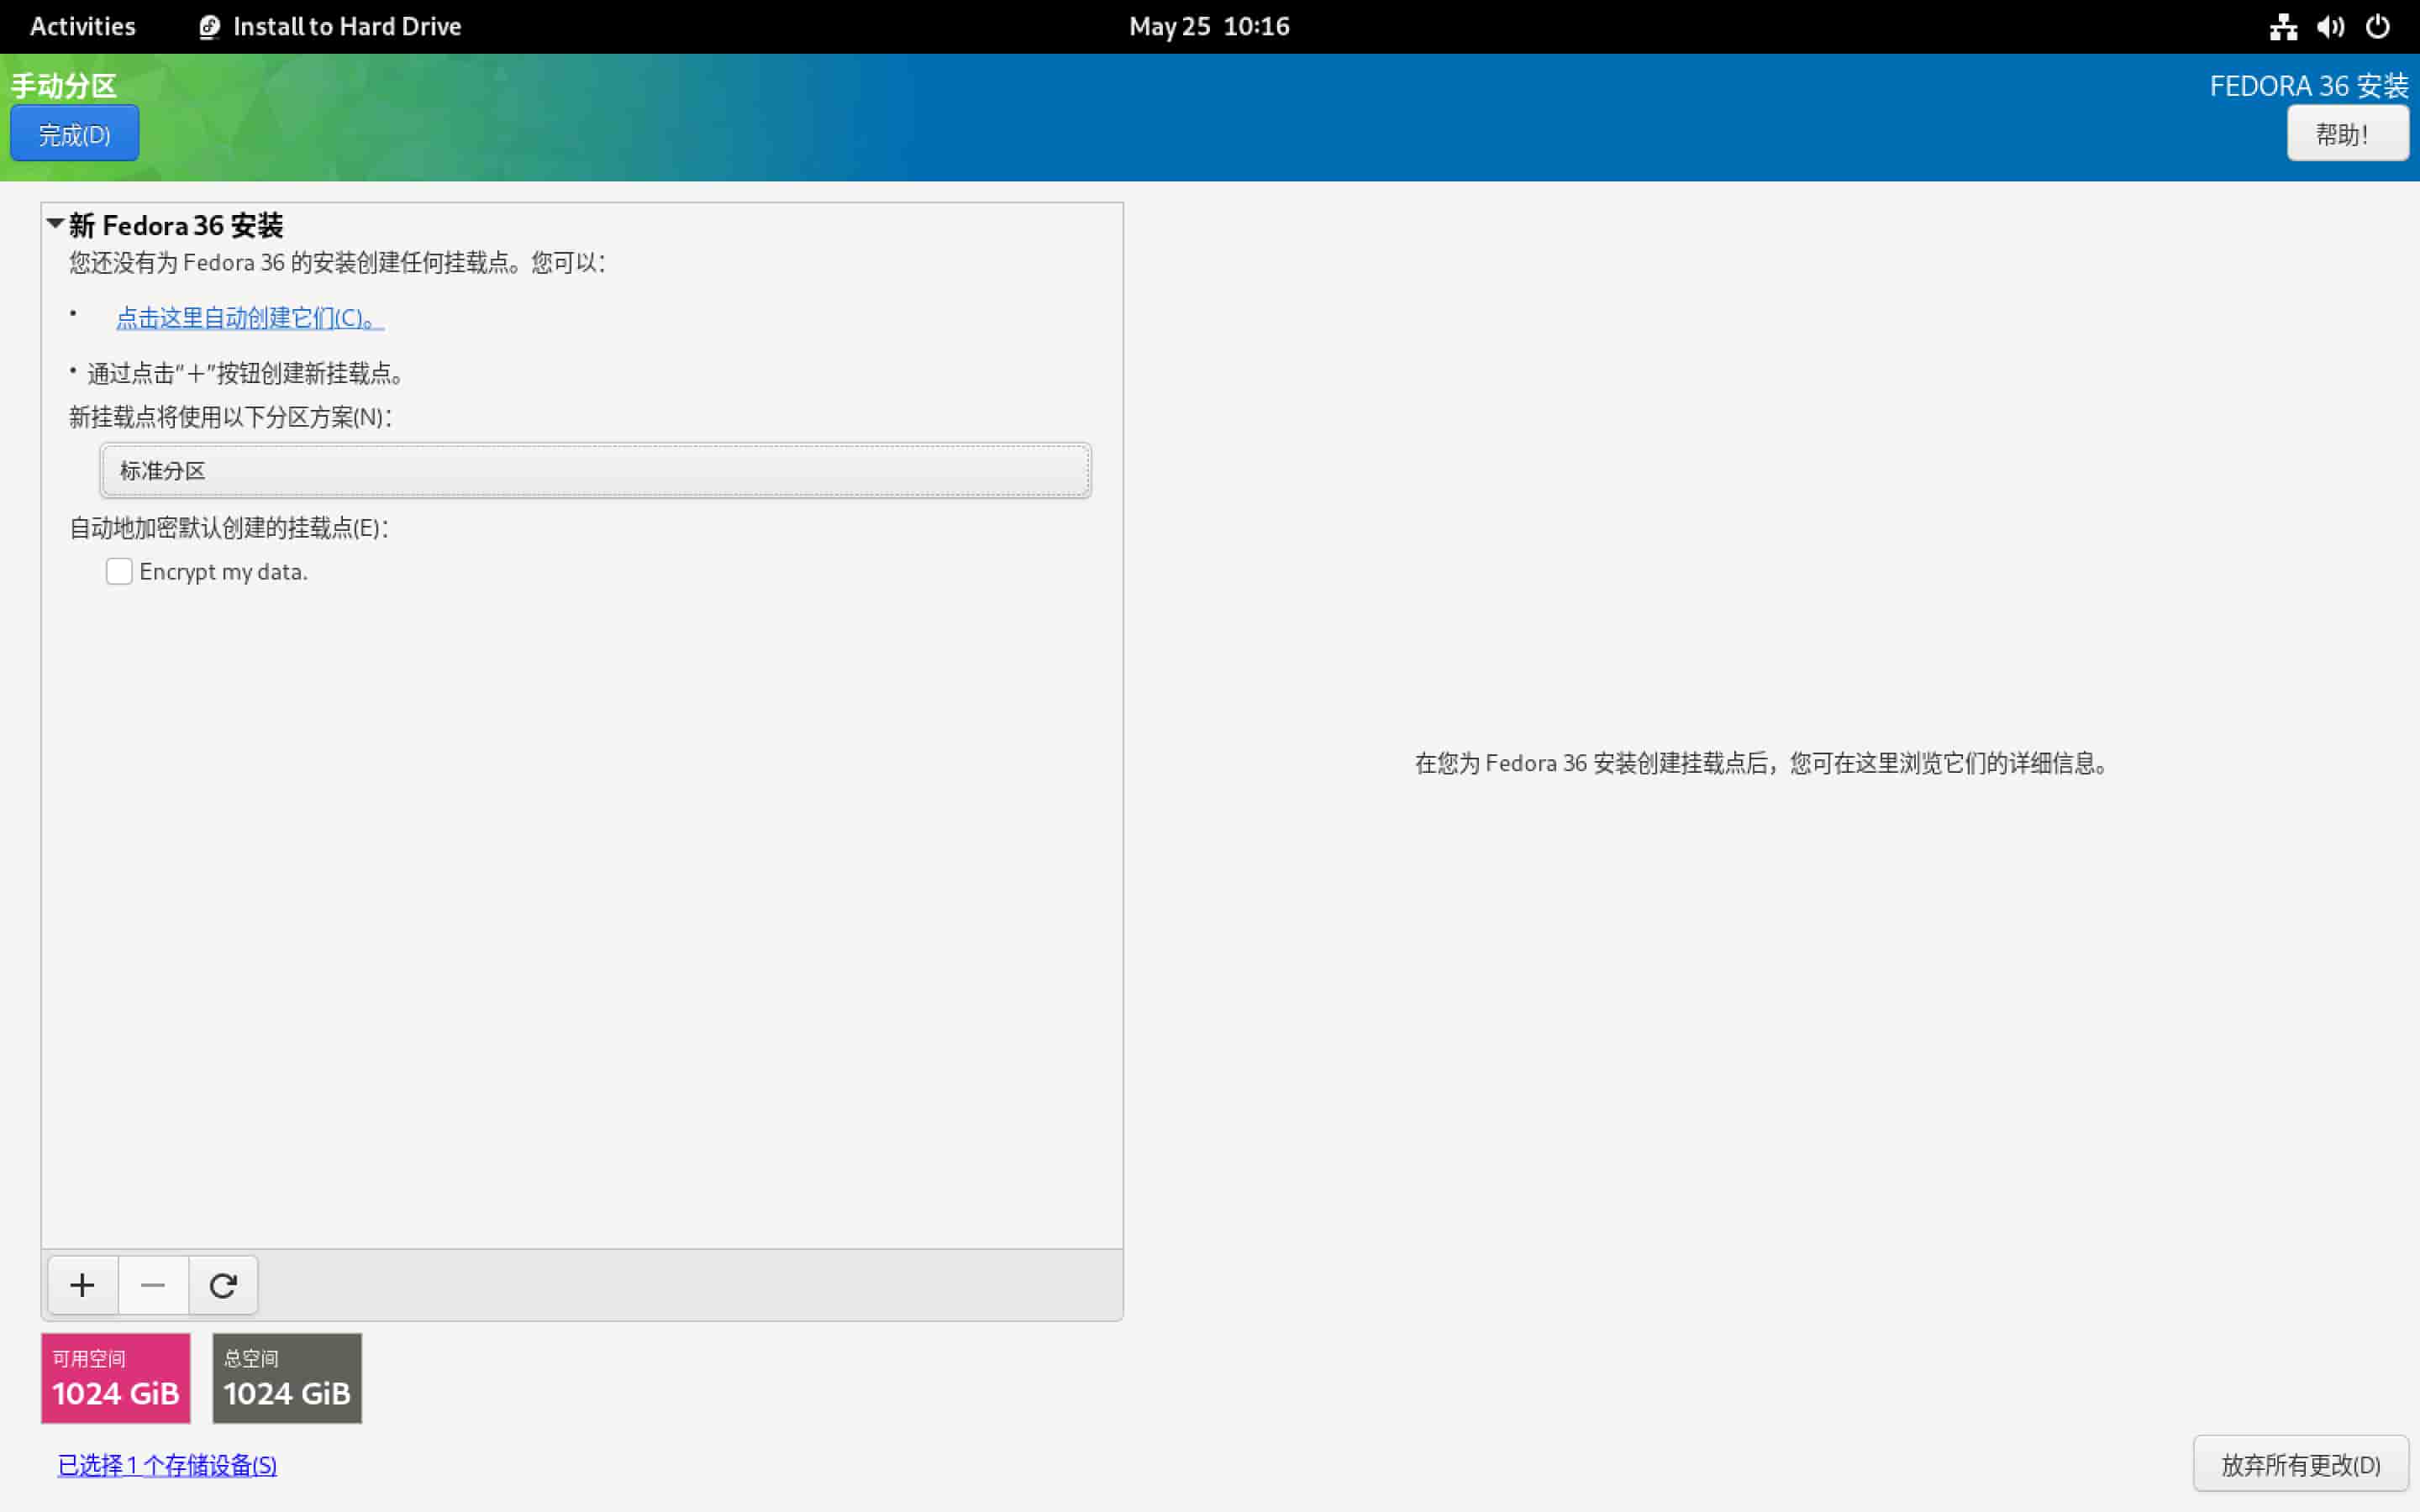Image resolution: width=2420 pixels, height=1512 pixels.
Task: Click the minus icon to remove mount point
Action: 153,1285
